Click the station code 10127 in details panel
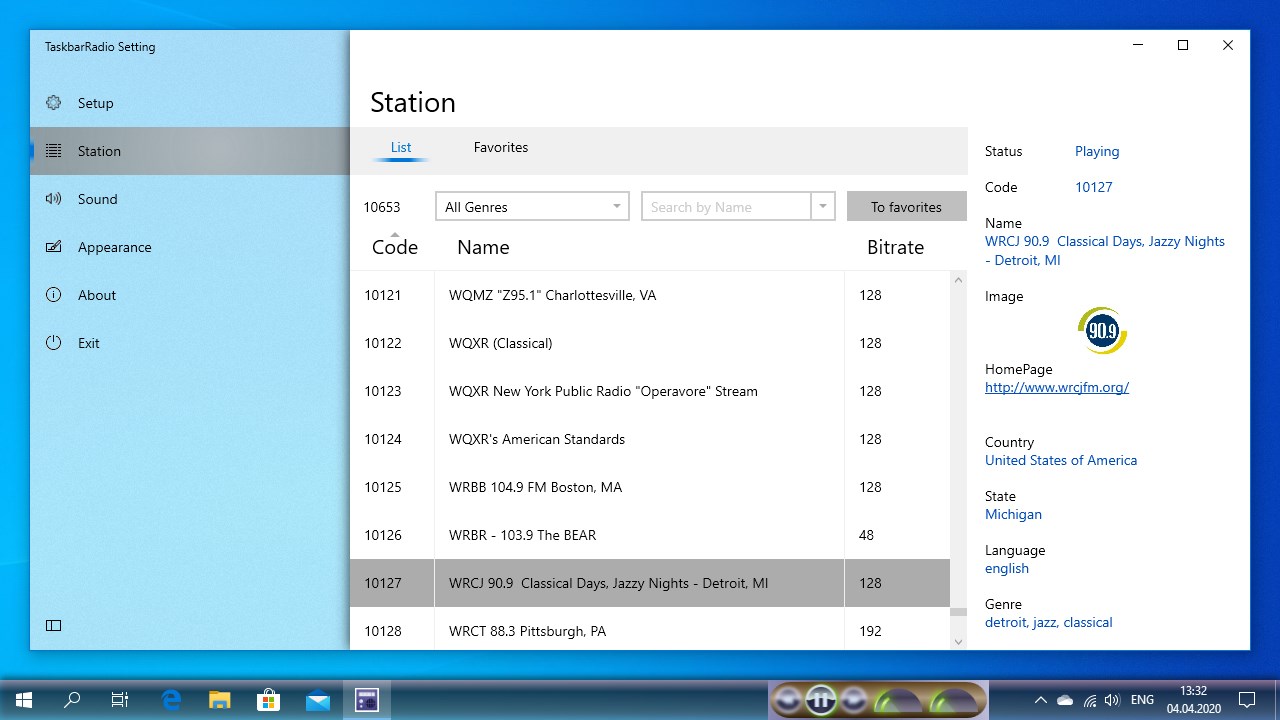The image size is (1280, 720). click(x=1094, y=187)
